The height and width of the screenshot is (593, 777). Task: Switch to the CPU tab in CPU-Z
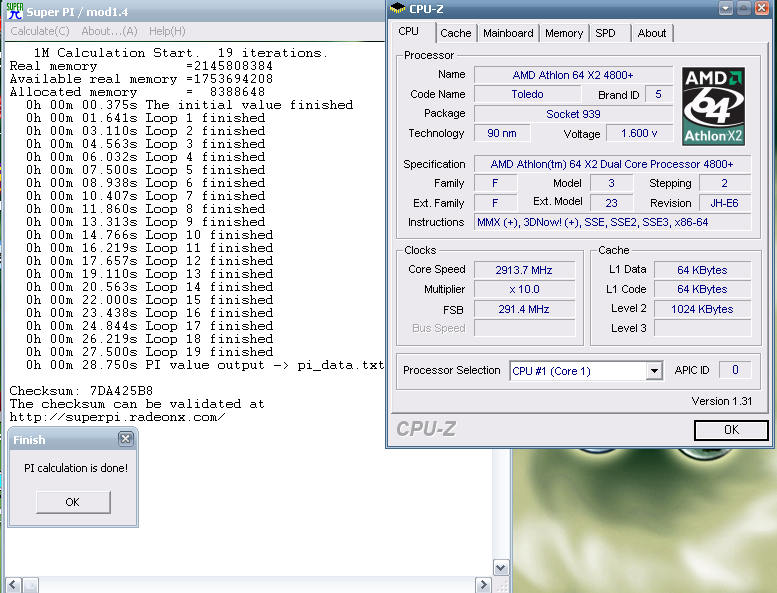(x=409, y=31)
